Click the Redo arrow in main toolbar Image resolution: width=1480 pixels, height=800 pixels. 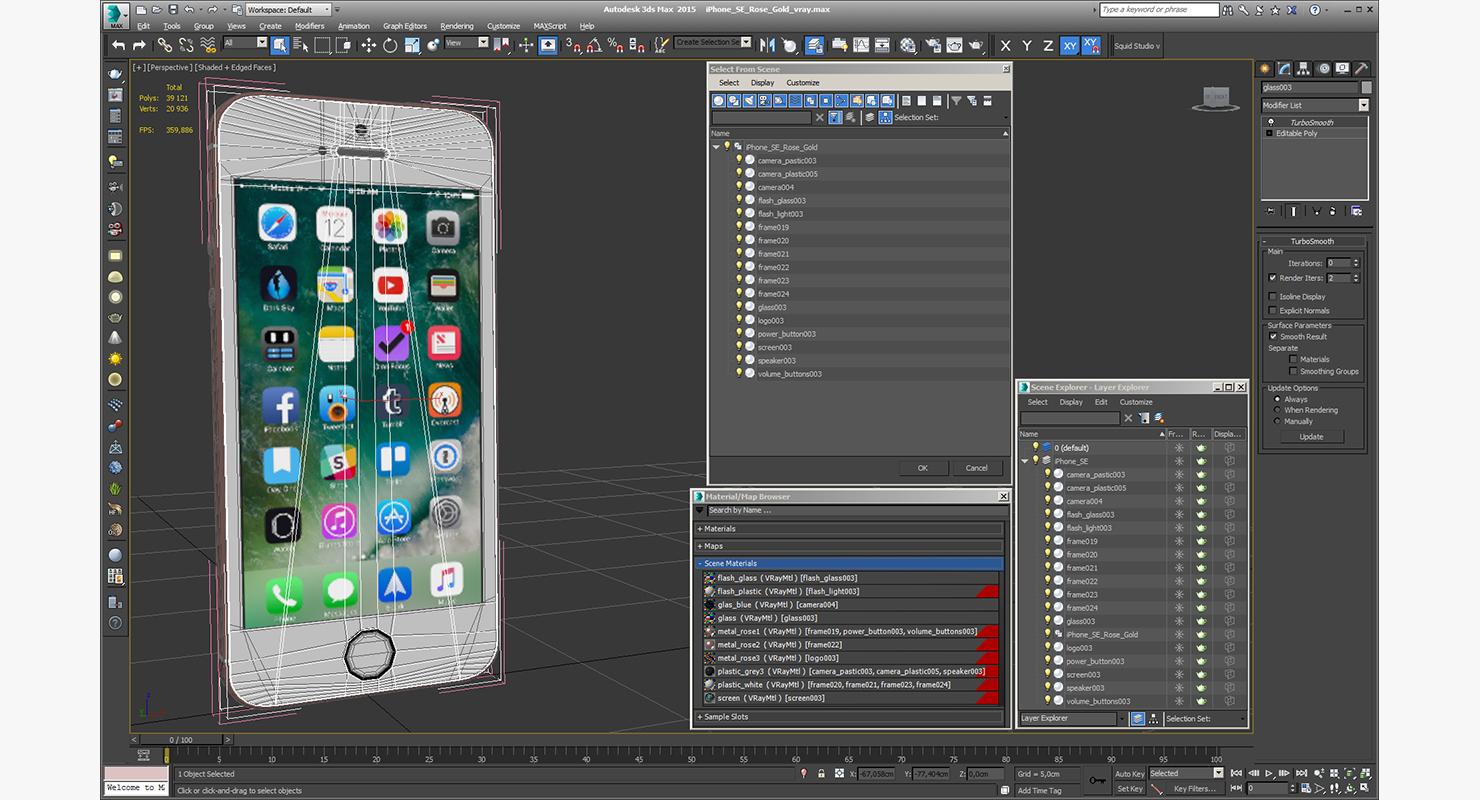(x=139, y=45)
